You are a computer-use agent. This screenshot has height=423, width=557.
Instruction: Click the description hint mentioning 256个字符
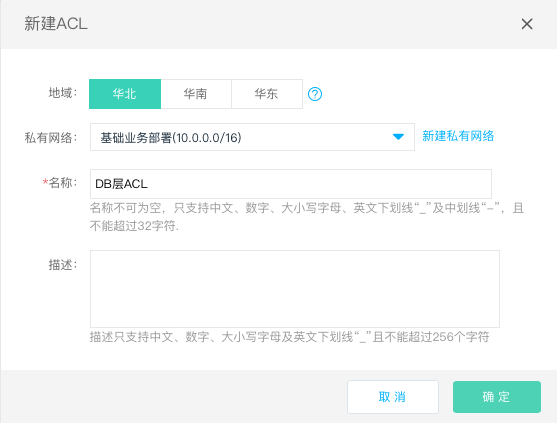click(290, 337)
